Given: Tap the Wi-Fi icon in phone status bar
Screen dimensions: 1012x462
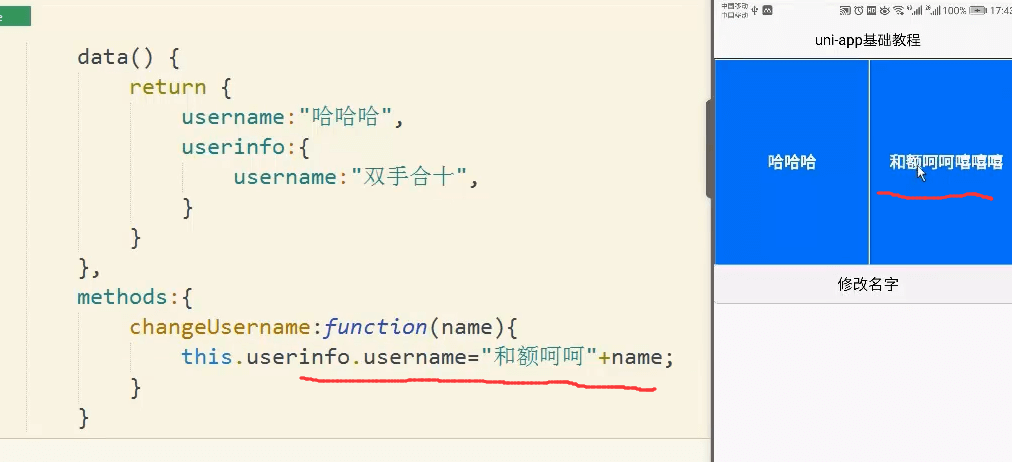Looking at the screenshot, I should (x=899, y=10).
